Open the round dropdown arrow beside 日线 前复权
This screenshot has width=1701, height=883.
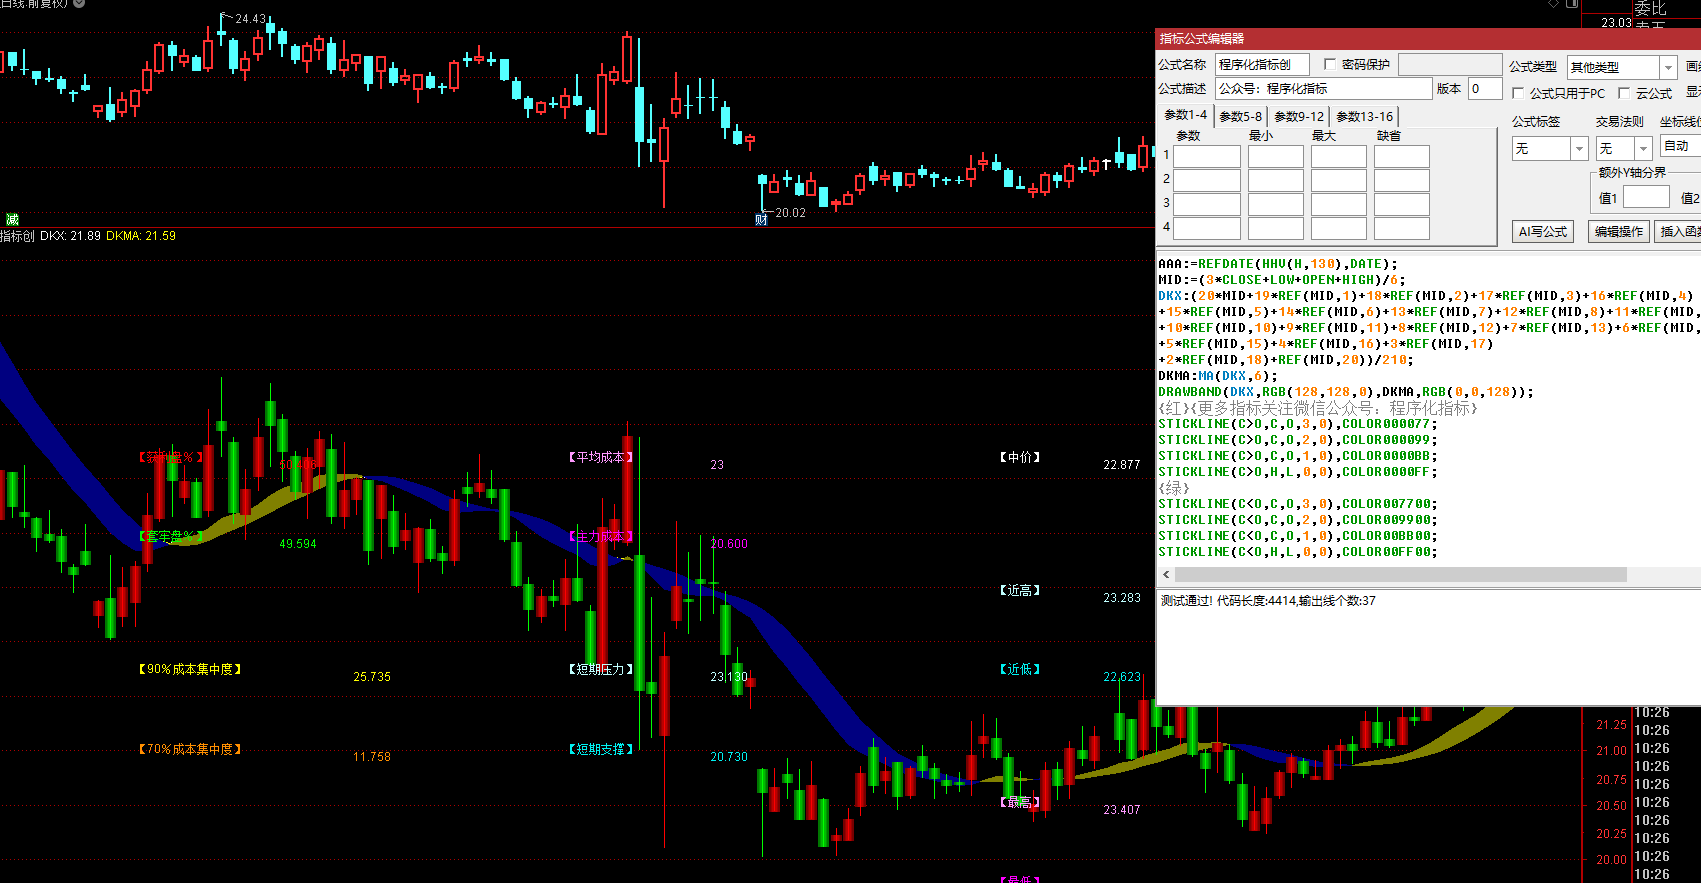(80, 4)
